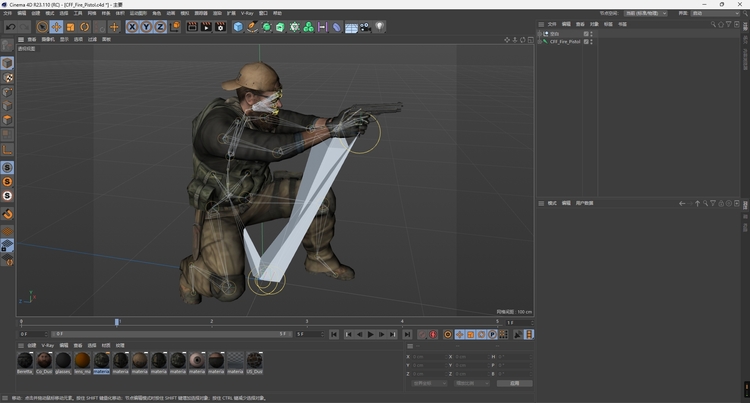Select the 空白 null object row
Image resolution: width=750 pixels, height=403 pixels.
pos(554,34)
